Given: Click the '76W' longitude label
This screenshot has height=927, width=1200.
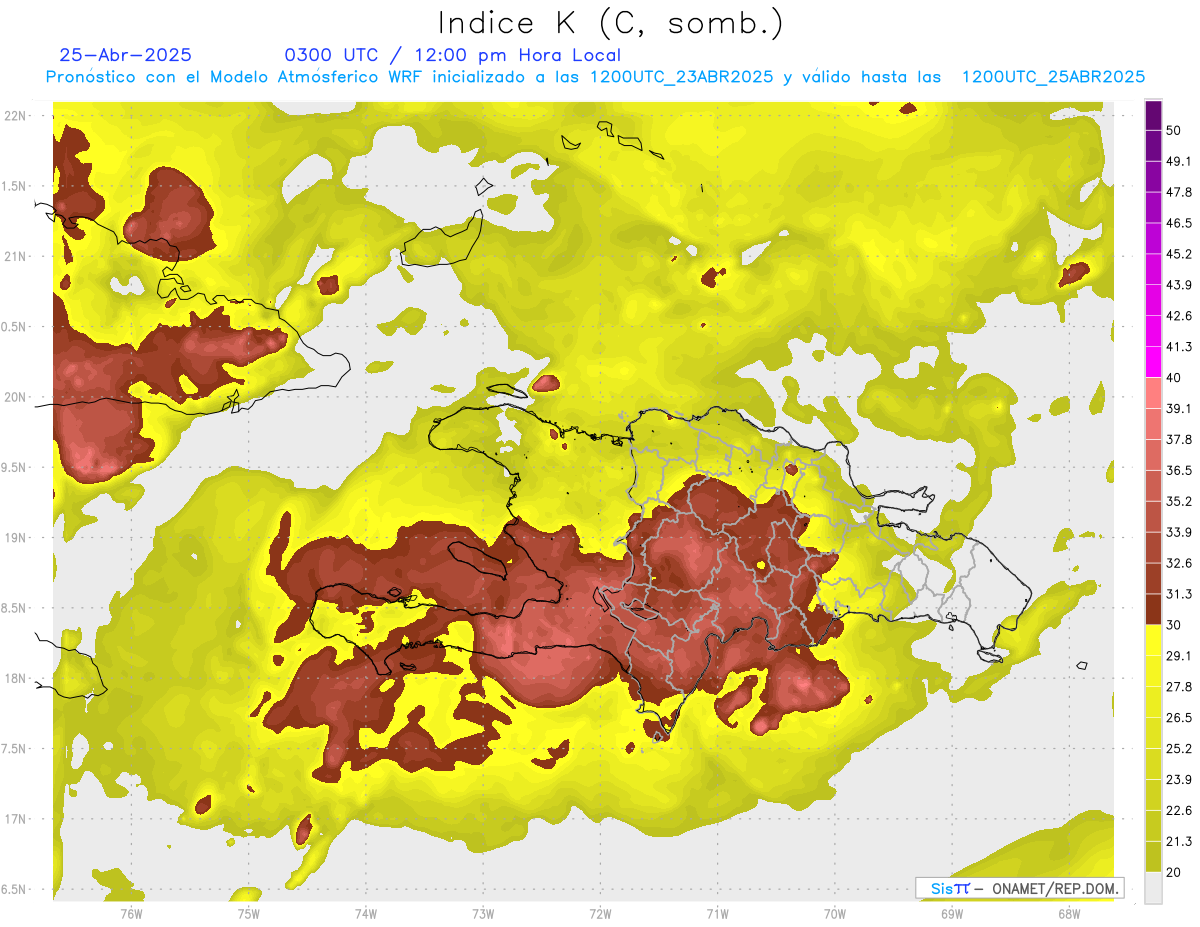Looking at the screenshot, I should [131, 913].
